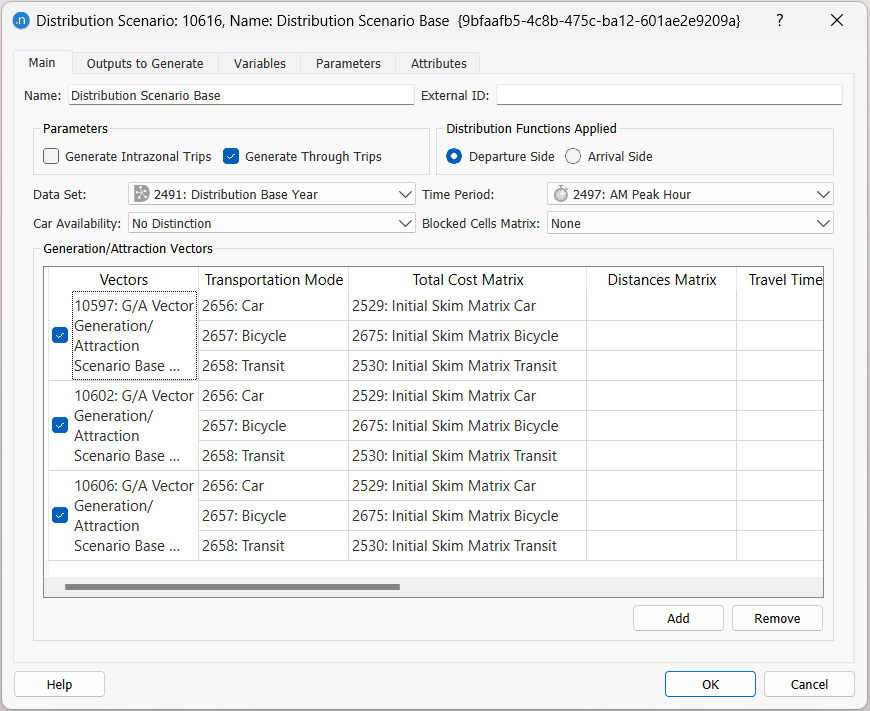Open the Data Set dropdown
Image resolution: width=870 pixels, height=711 pixels.
[405, 194]
